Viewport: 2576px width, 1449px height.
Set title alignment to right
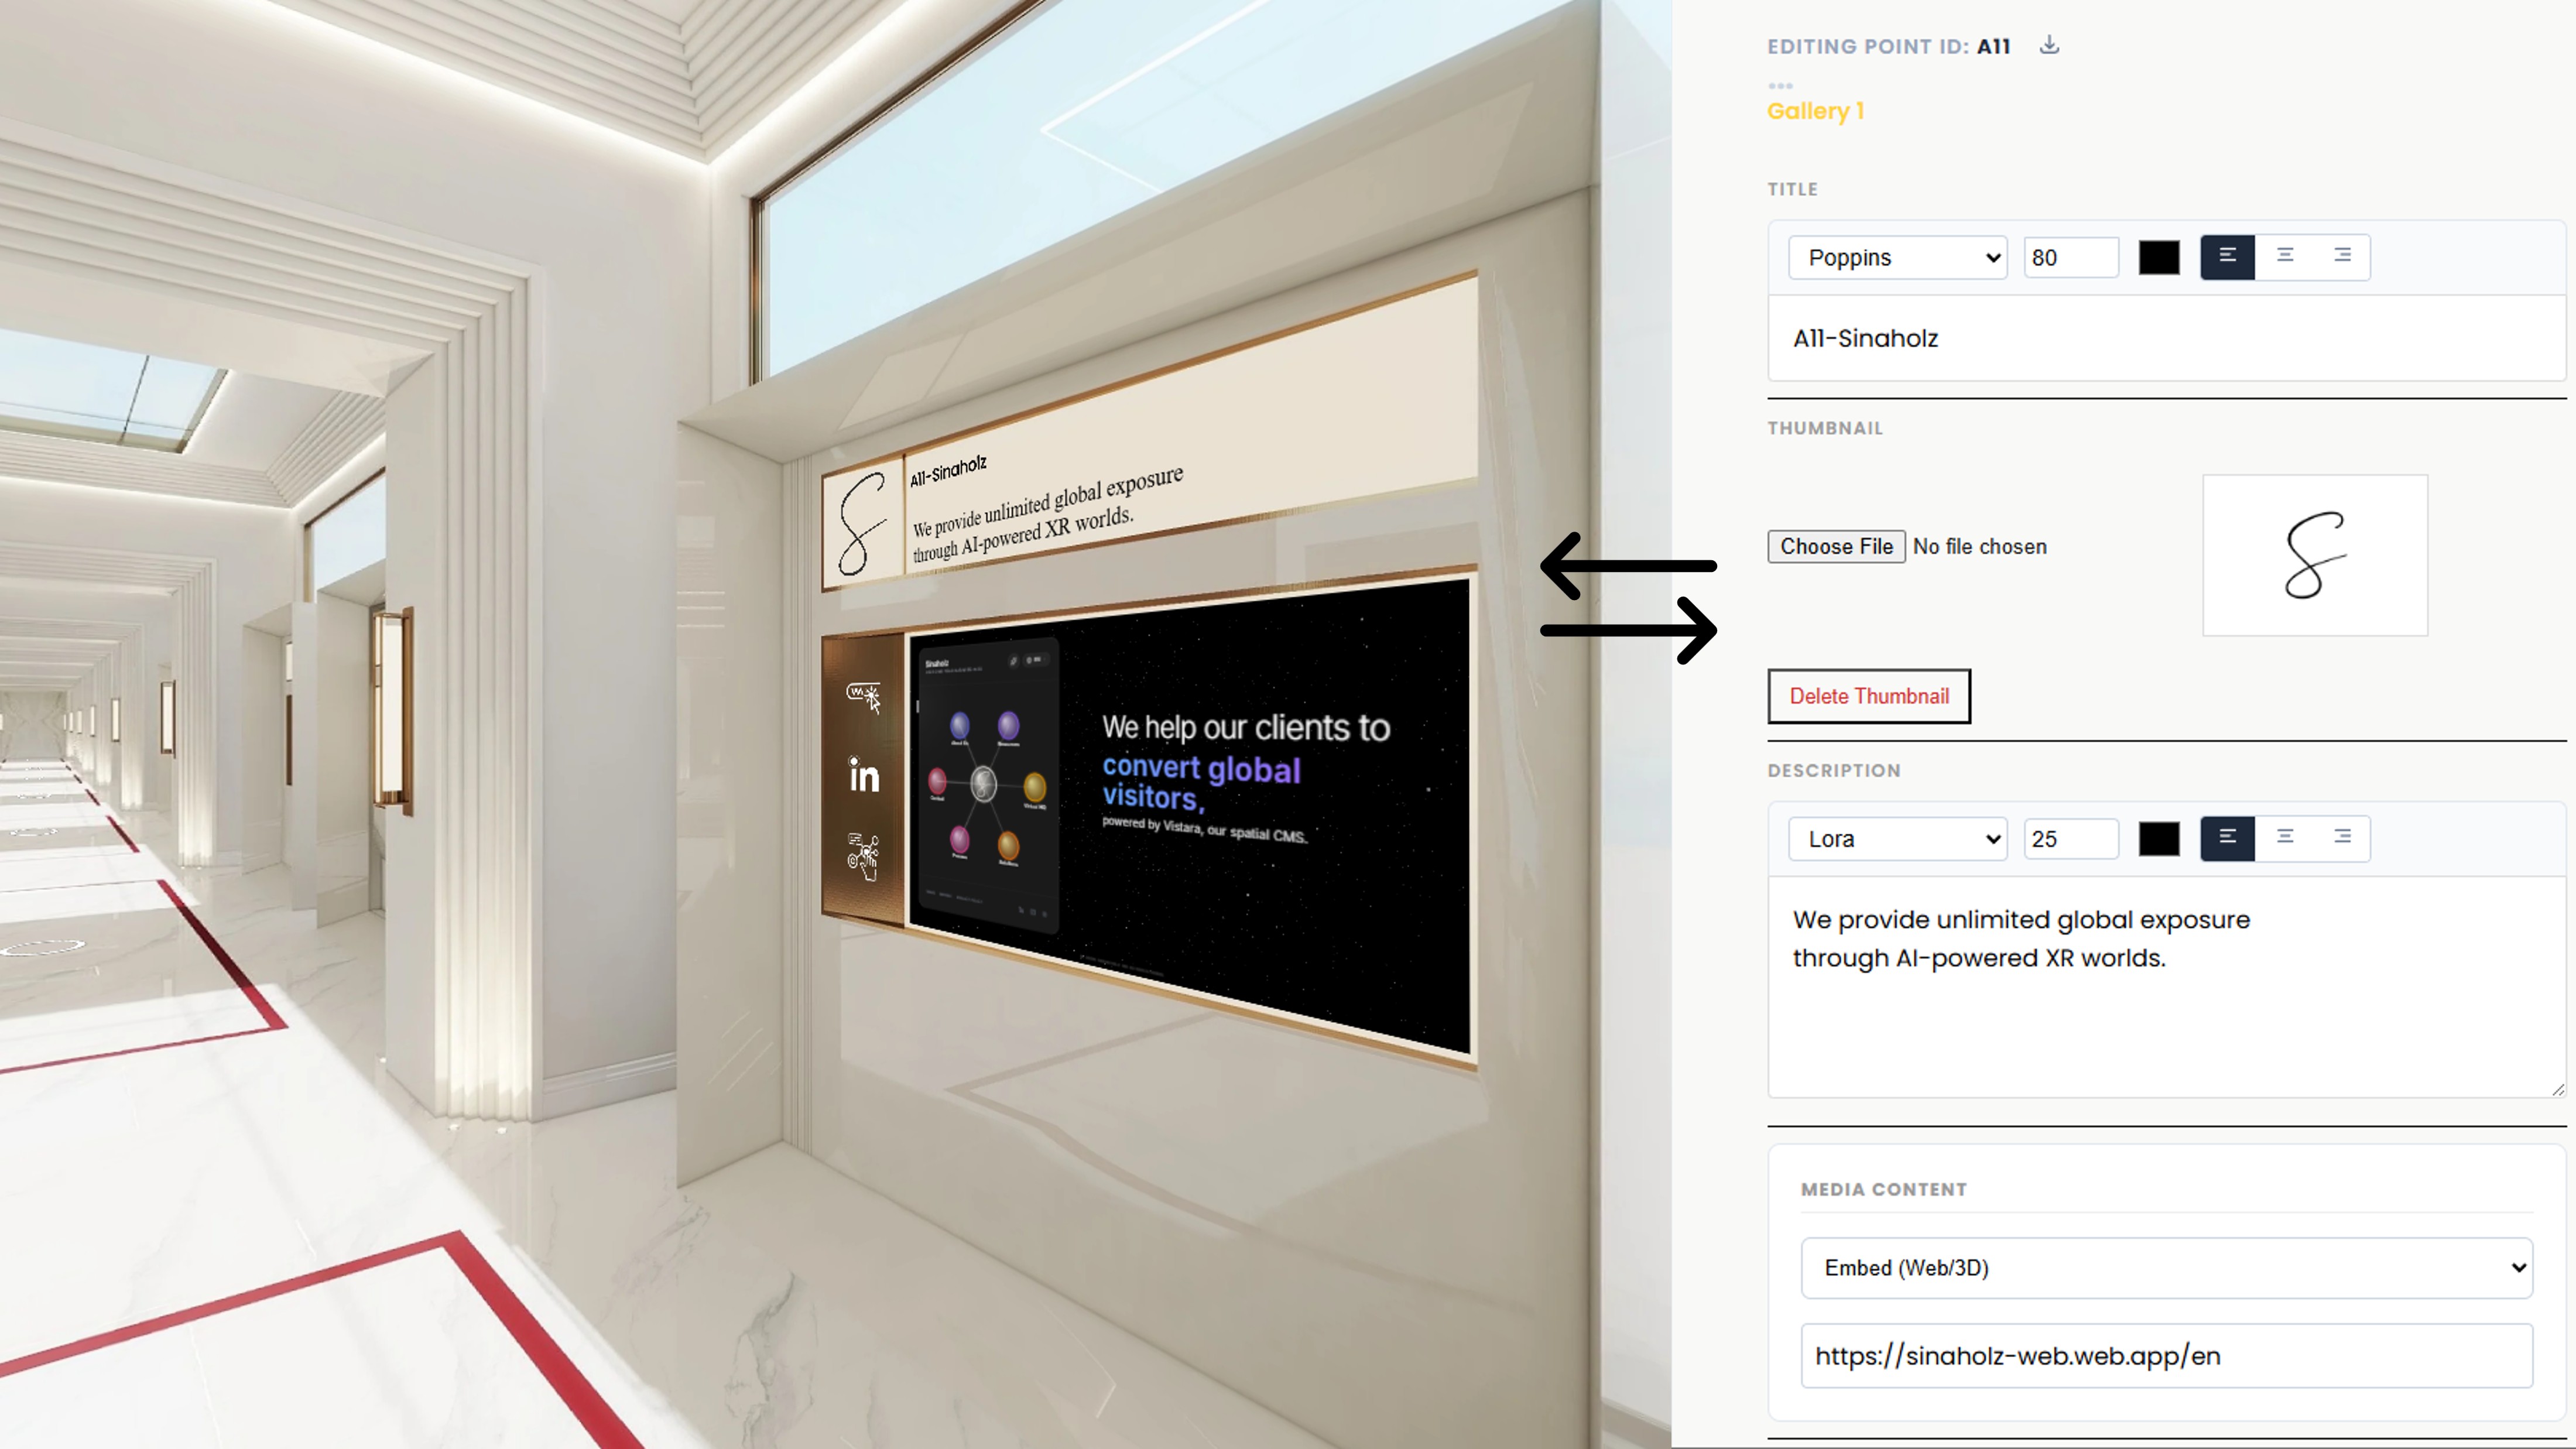point(2342,257)
